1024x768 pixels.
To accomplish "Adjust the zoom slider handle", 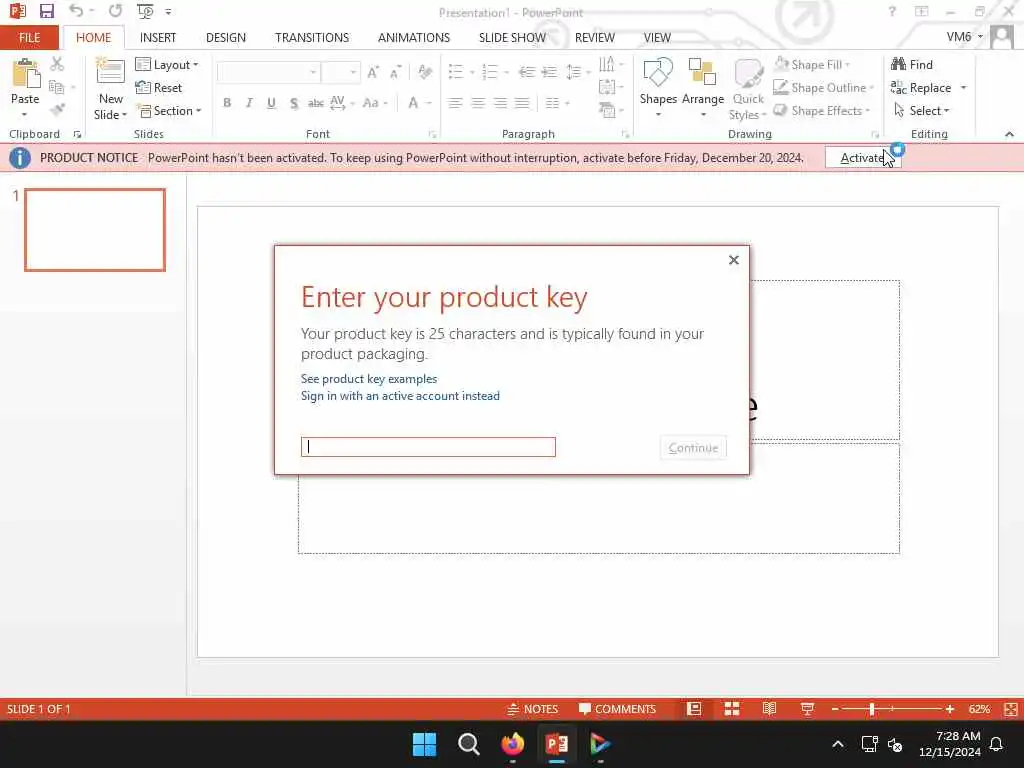I will pyautogui.click(x=872, y=709).
